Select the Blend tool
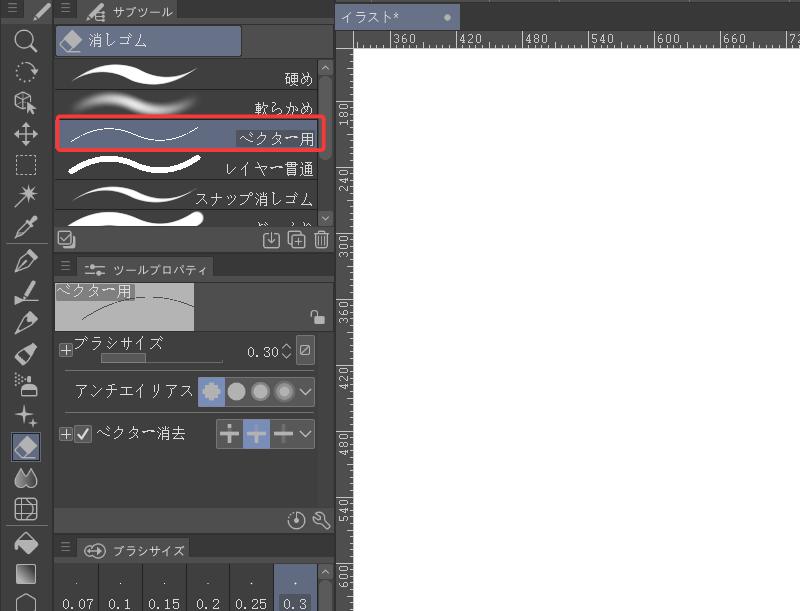Viewport: 800px width, 611px height. click(25, 479)
